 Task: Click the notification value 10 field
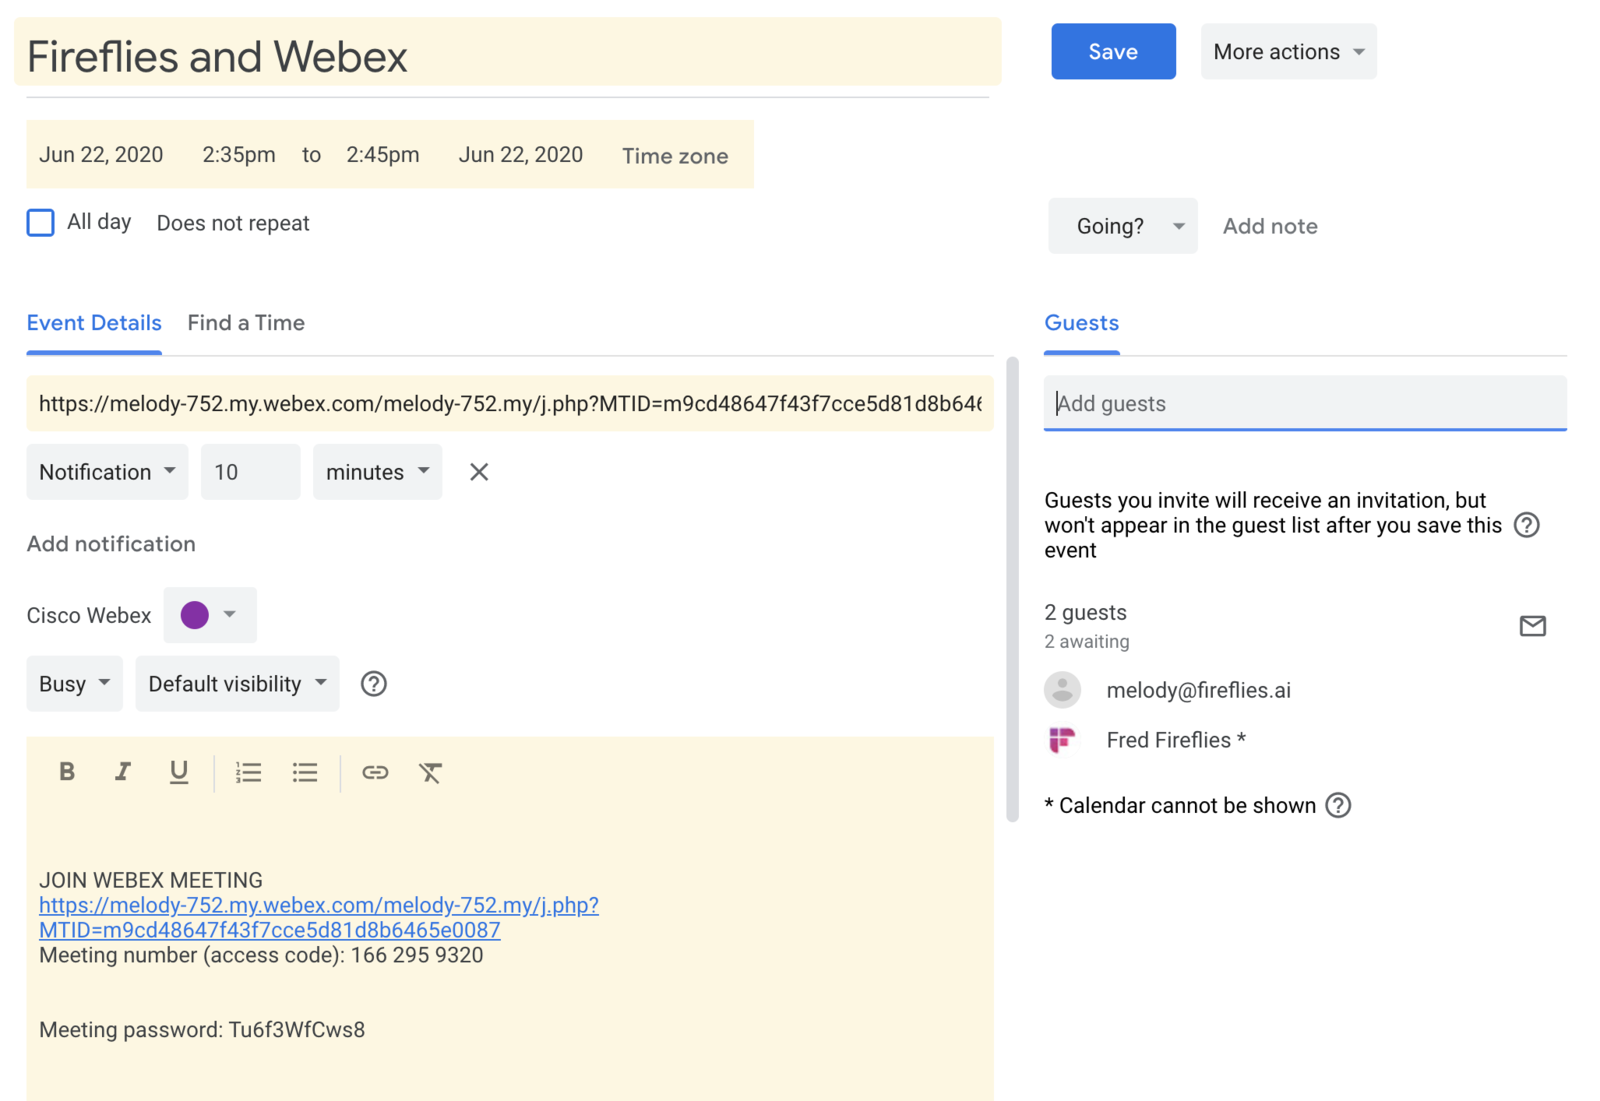point(250,472)
